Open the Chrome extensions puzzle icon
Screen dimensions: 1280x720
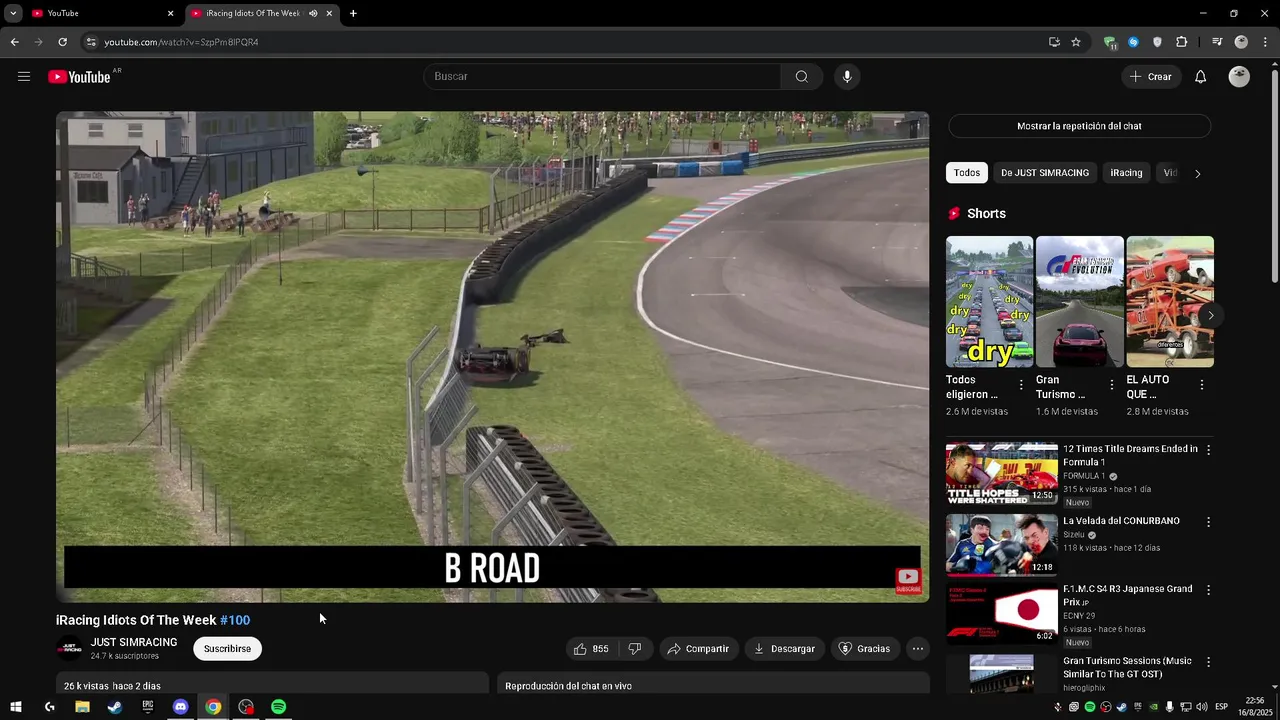[1181, 42]
